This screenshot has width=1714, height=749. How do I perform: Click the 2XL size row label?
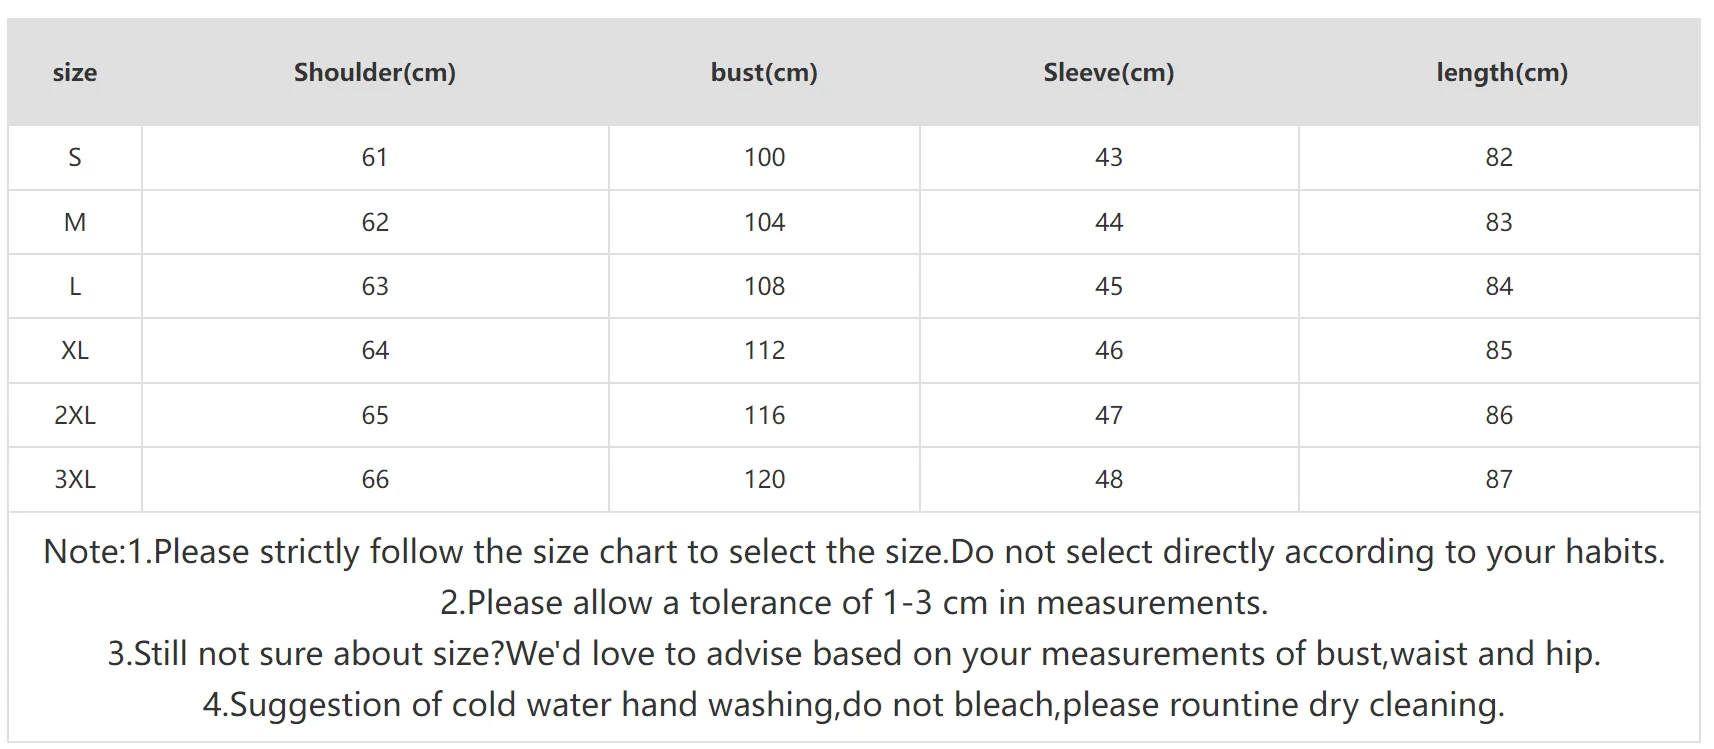tap(75, 415)
